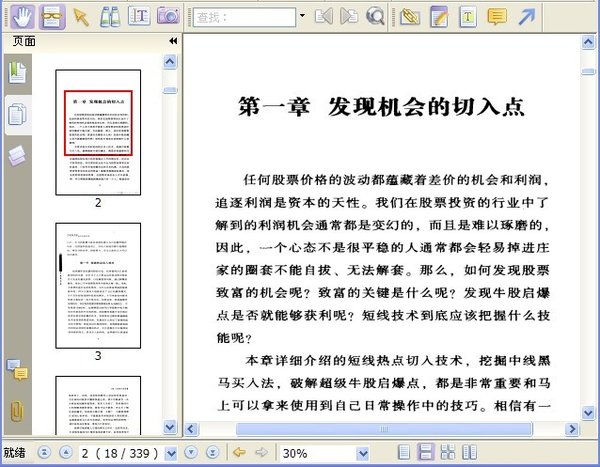Open the search field dropdown arrow
This screenshot has width=600, height=467.
click(x=302, y=16)
